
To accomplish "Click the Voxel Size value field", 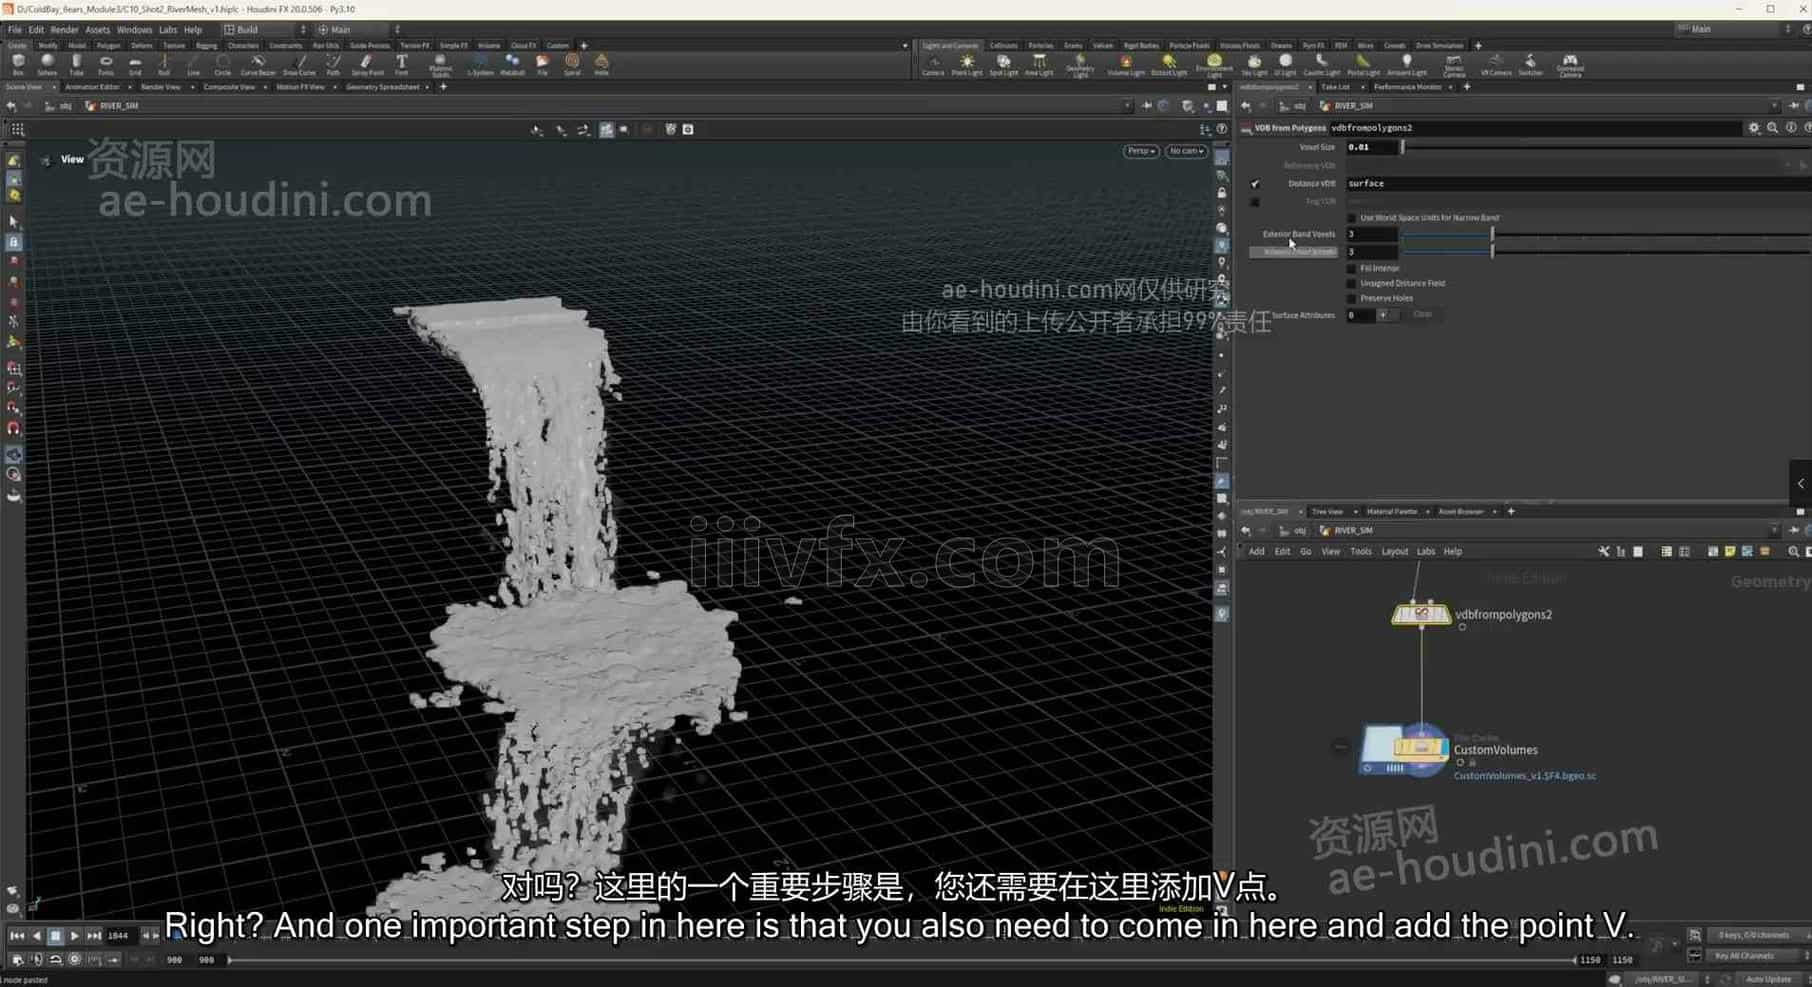I will 1371,147.
